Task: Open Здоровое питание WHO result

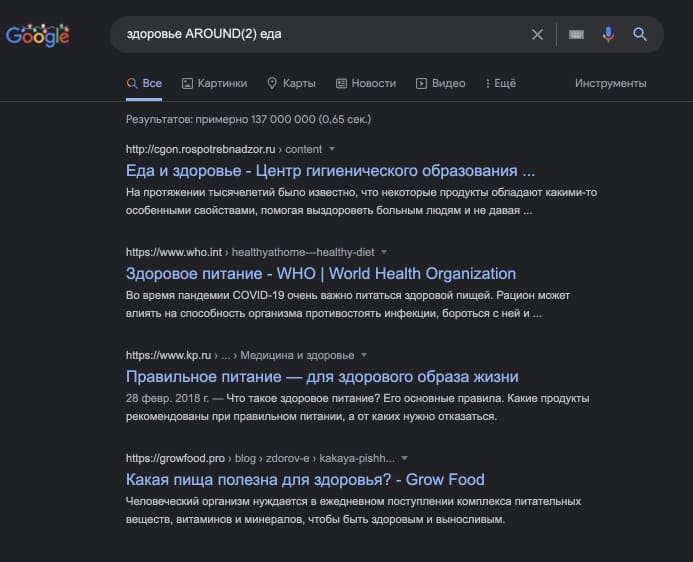Action: [x=321, y=274]
